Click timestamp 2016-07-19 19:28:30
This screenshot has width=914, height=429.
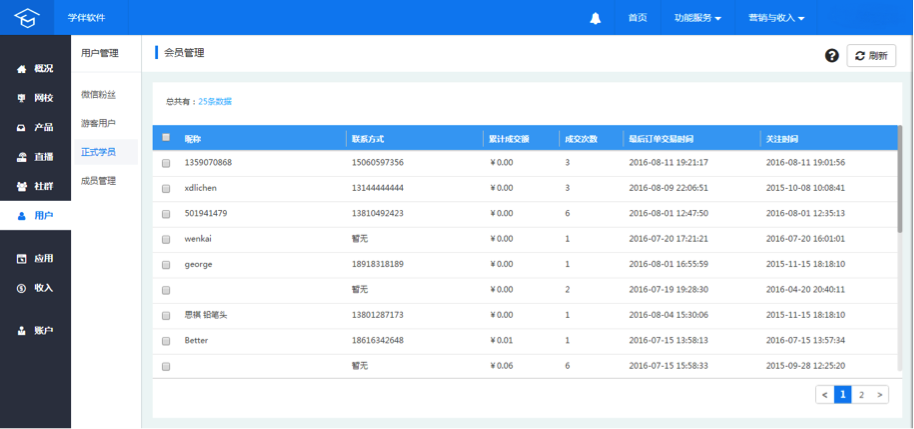click(669, 290)
